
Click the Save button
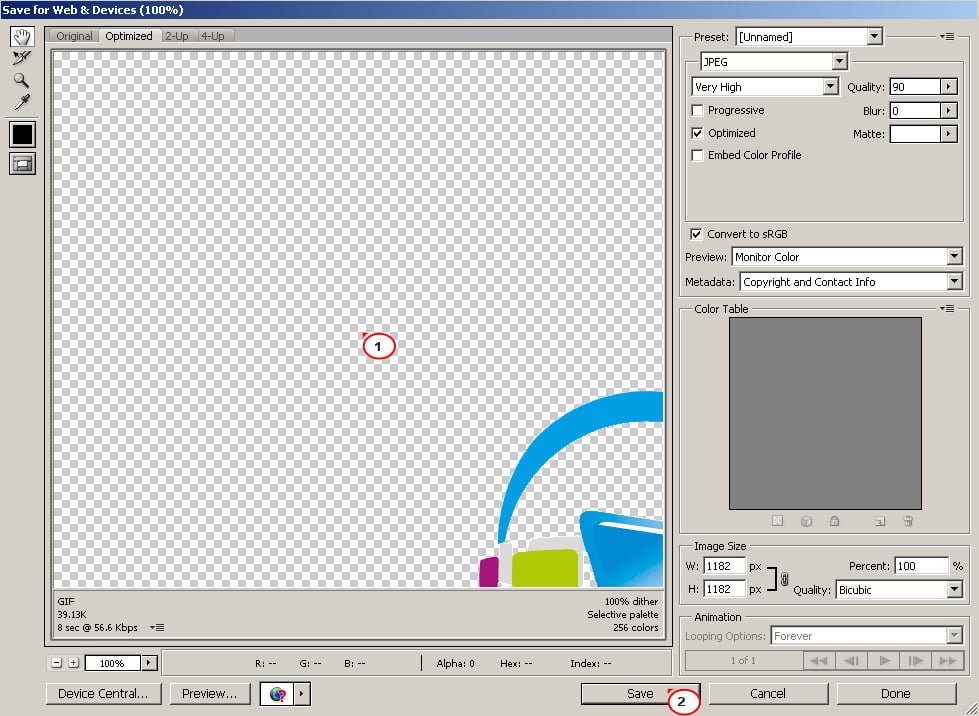click(640, 693)
